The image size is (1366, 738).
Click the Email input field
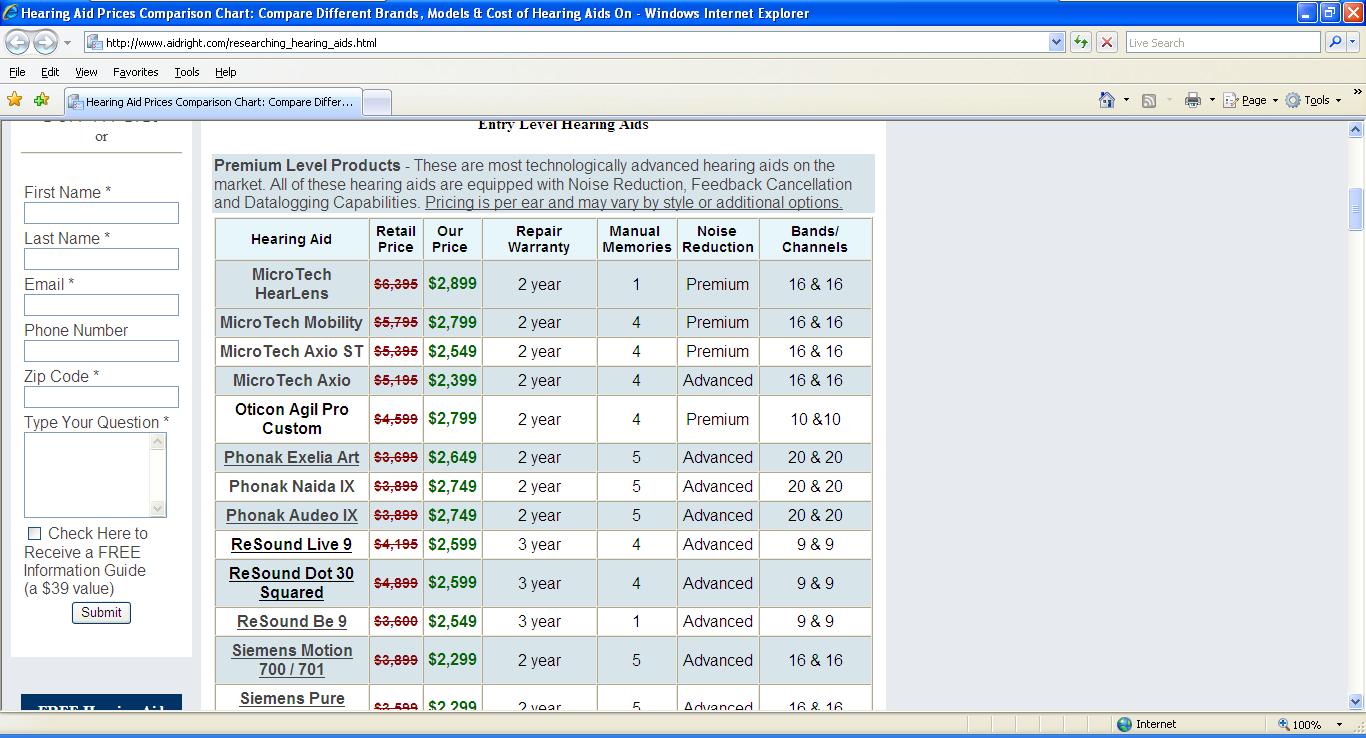pyautogui.click(x=101, y=305)
